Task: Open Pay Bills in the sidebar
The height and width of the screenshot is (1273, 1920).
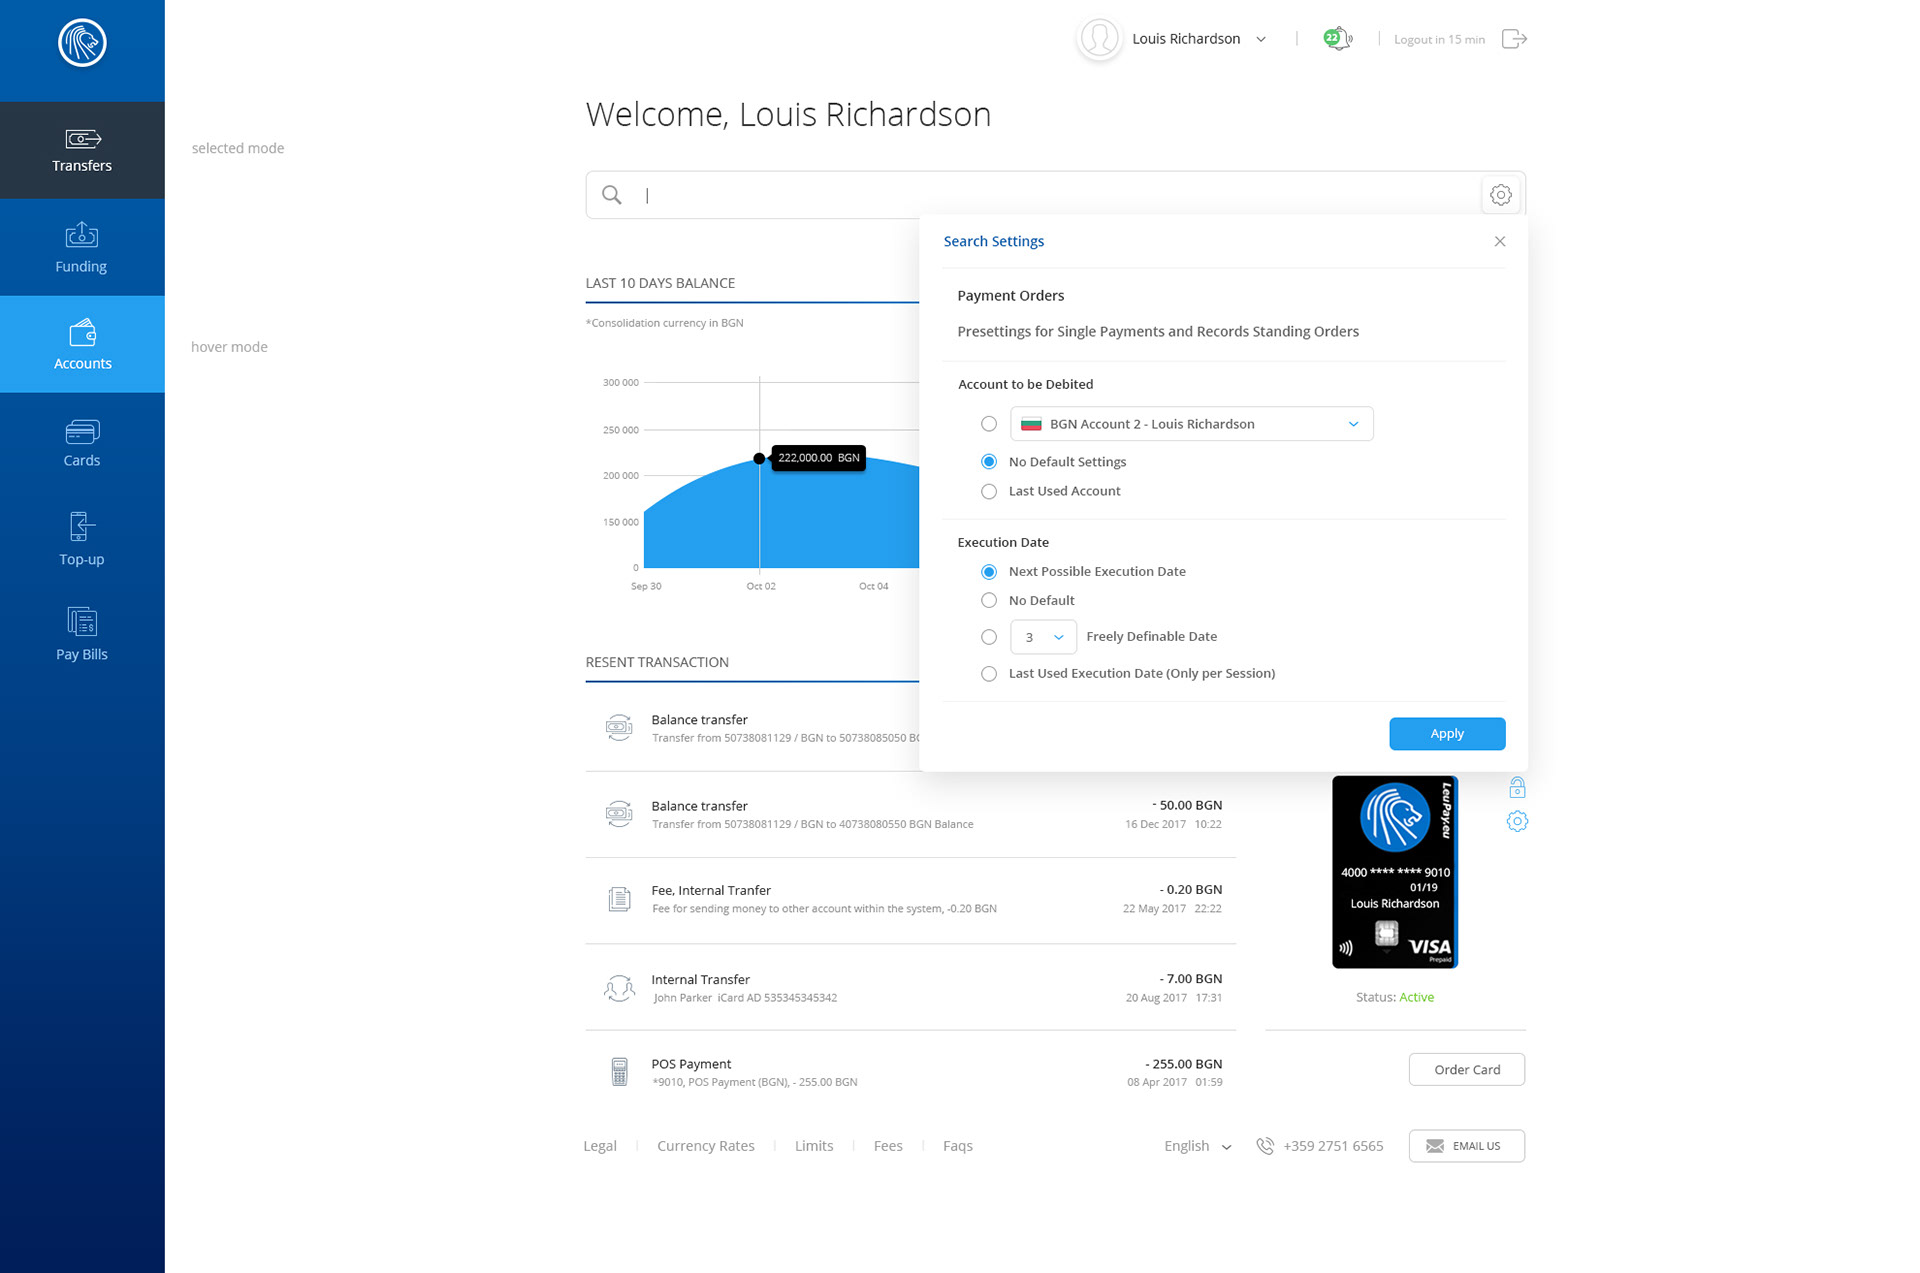Action: pos(82,634)
